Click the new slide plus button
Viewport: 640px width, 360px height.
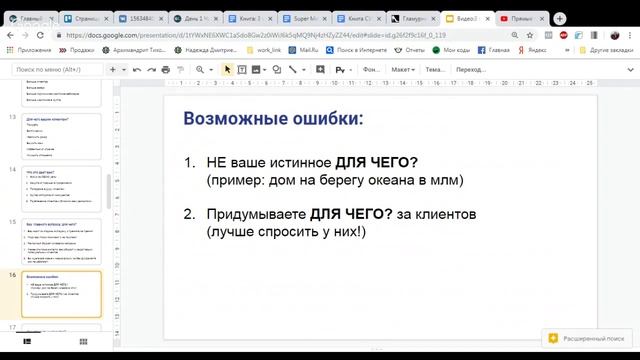(x=113, y=70)
